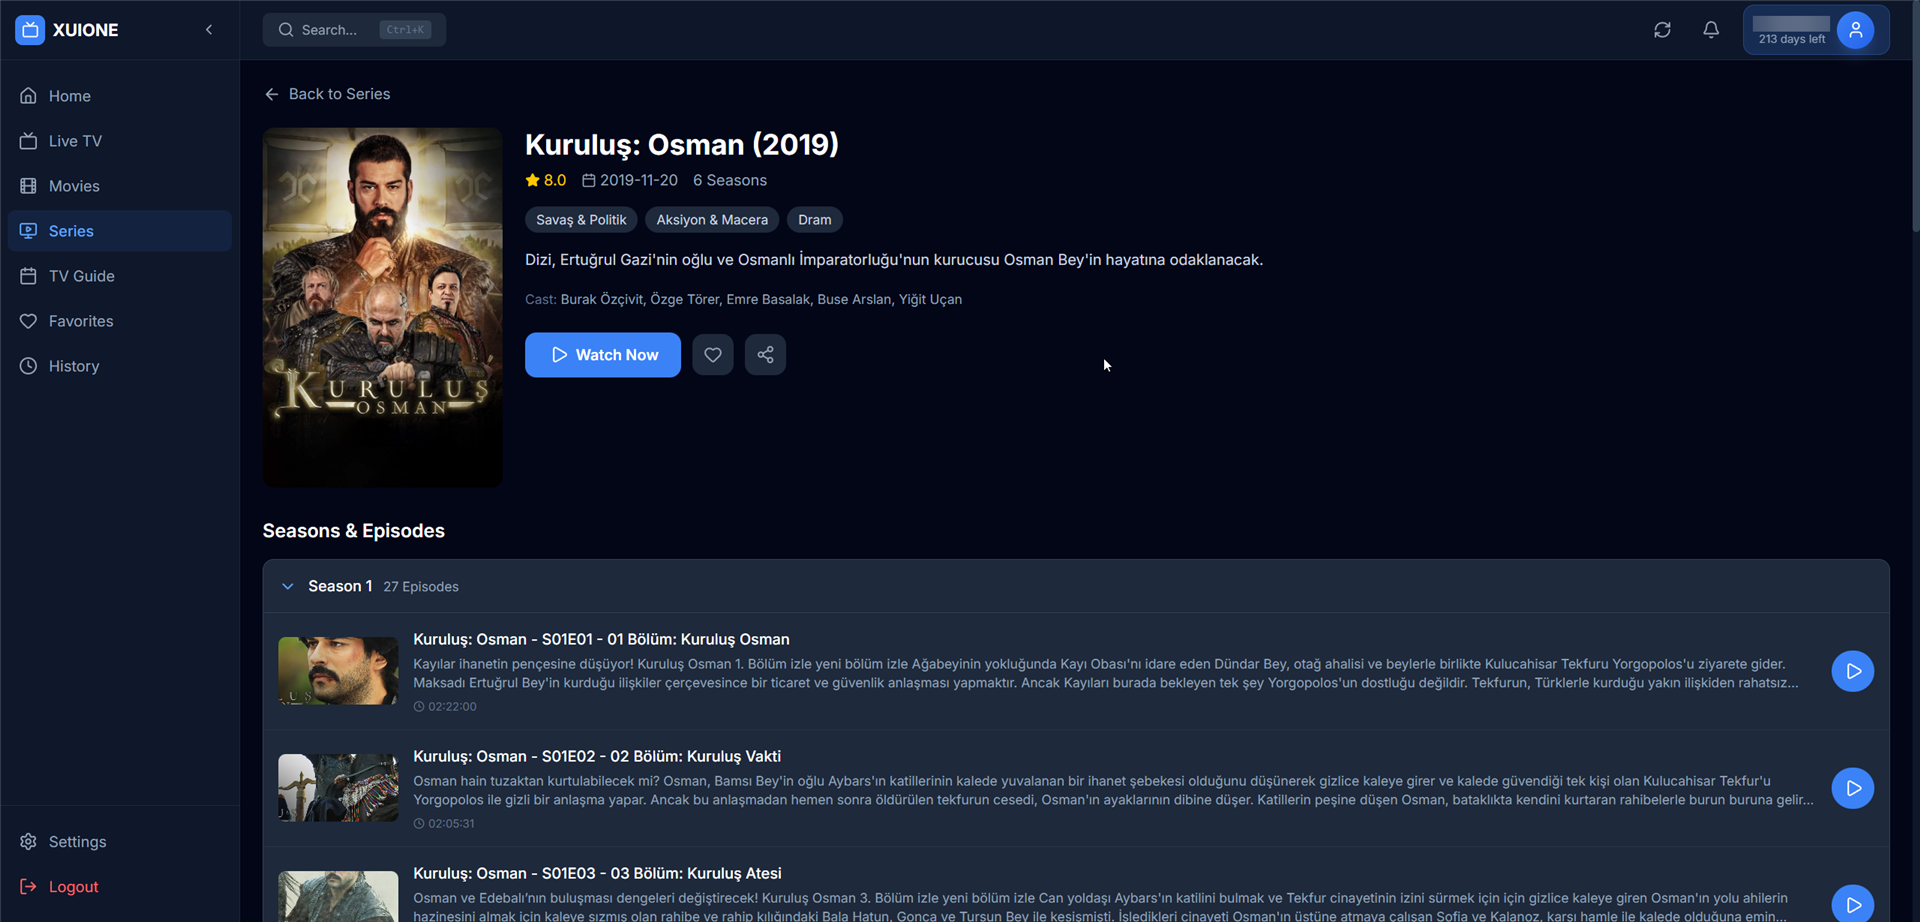
Task: Open viewing History
Action: [74, 366]
